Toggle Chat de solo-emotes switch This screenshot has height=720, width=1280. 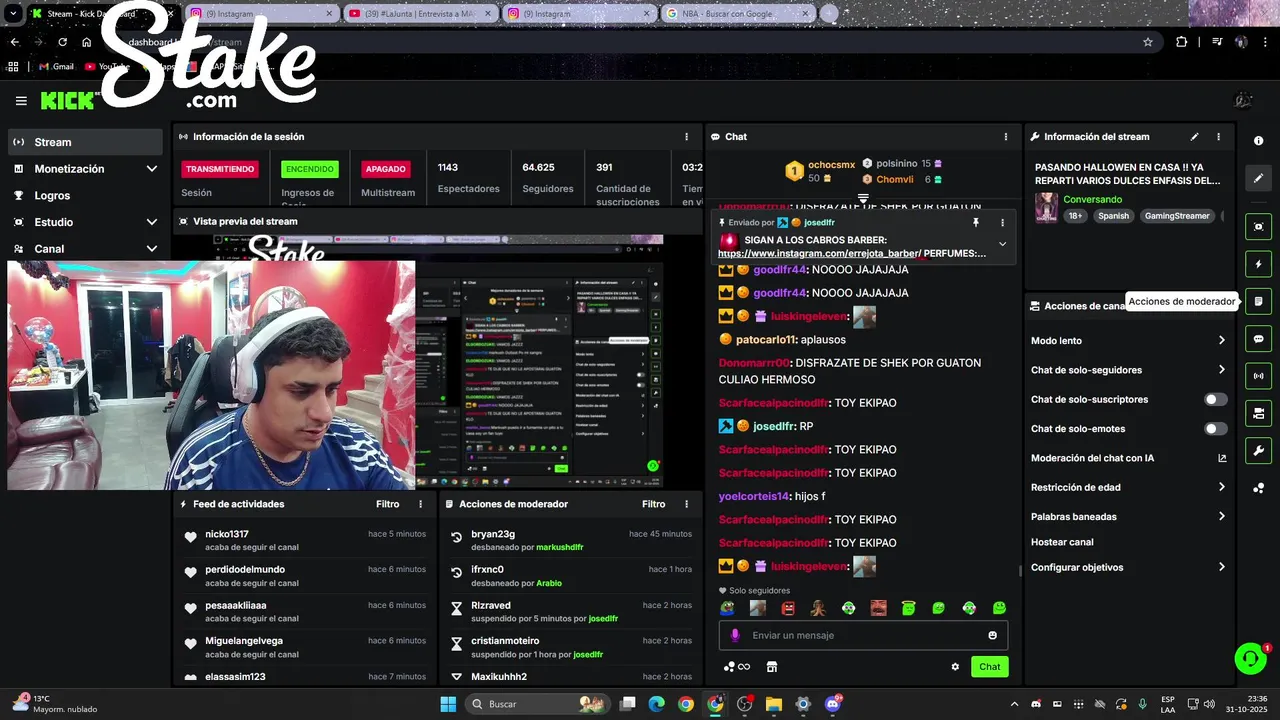point(1215,429)
